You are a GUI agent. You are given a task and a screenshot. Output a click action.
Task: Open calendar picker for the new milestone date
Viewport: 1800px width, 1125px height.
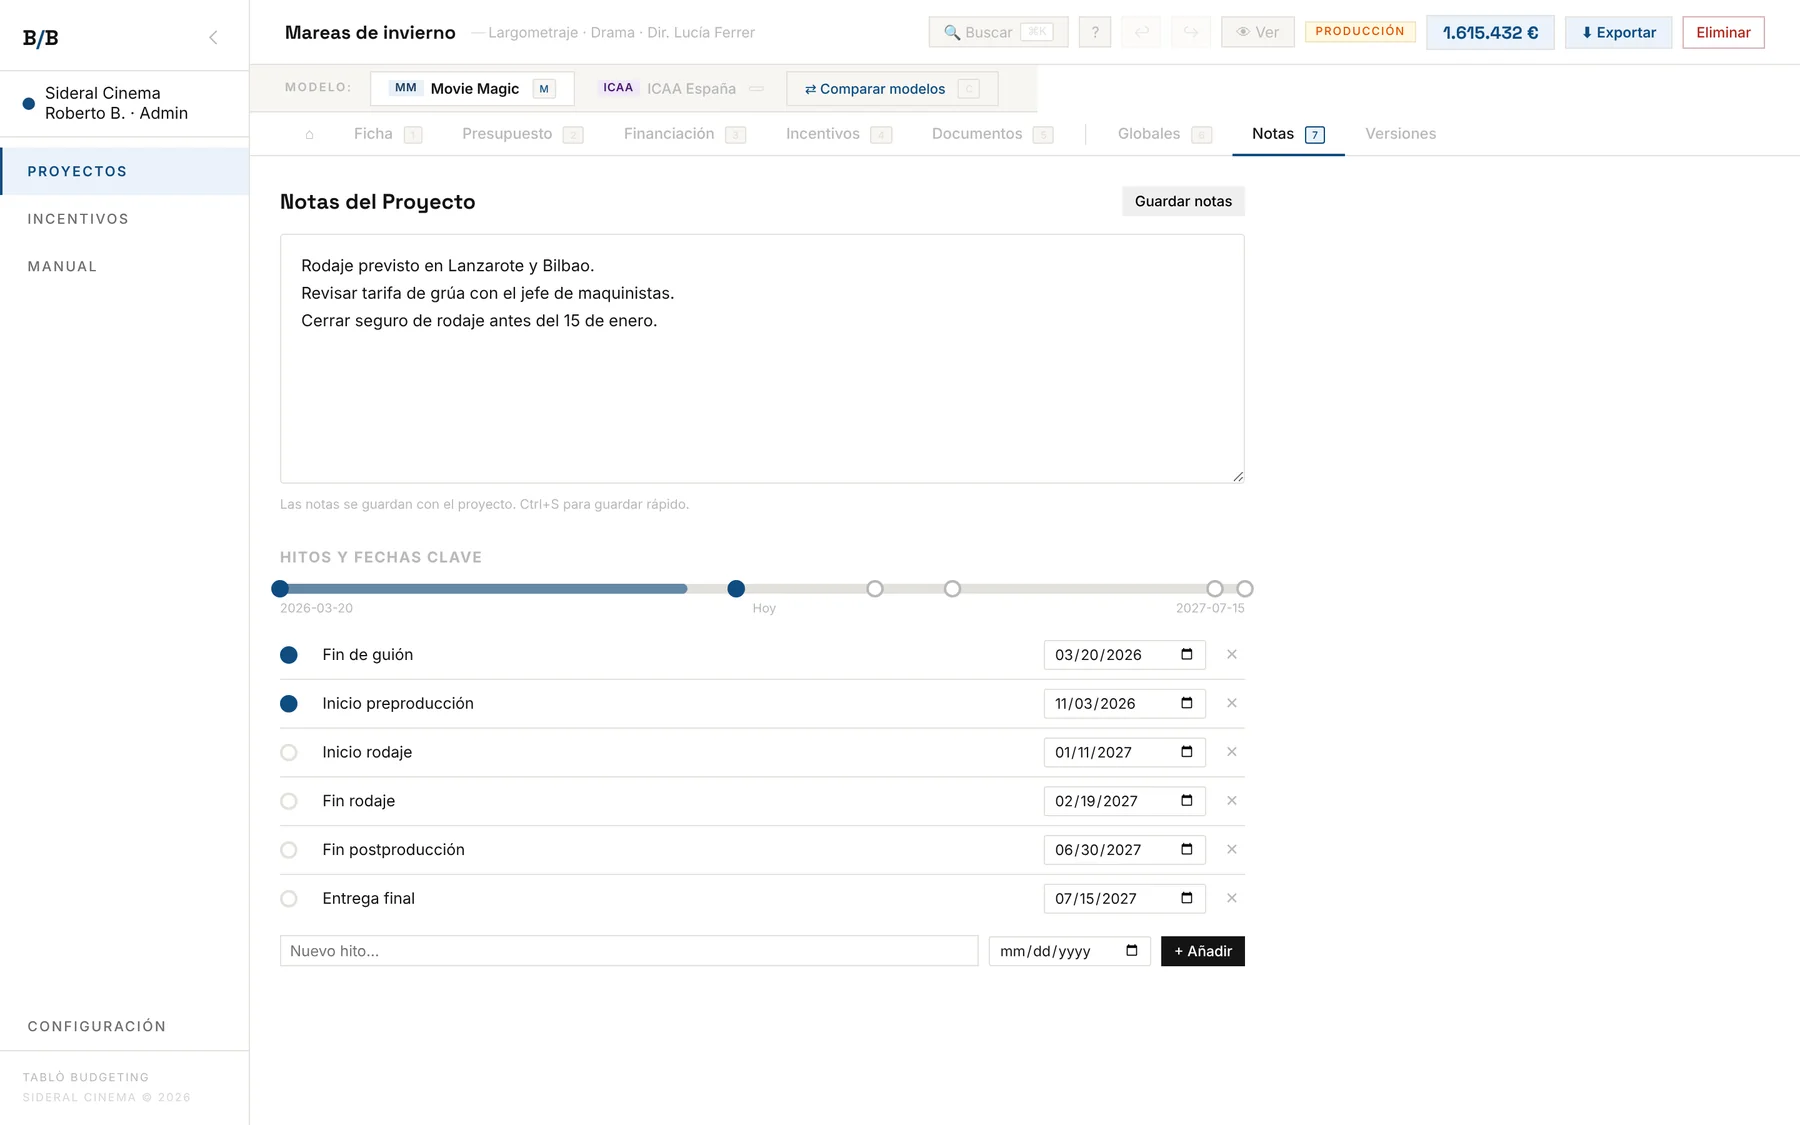(1132, 951)
